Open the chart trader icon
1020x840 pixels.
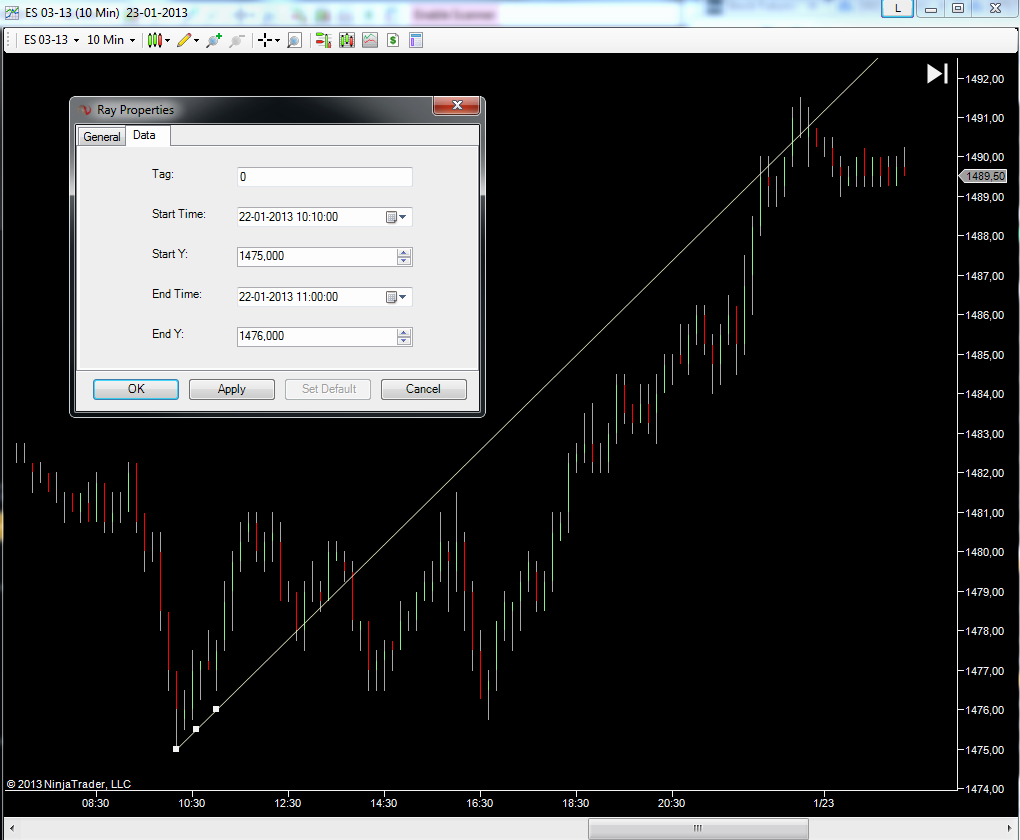pyautogui.click(x=323, y=40)
